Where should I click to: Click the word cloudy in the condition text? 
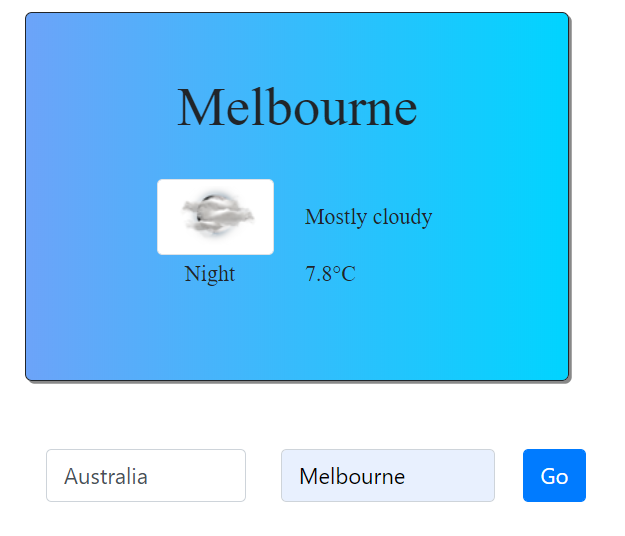(403, 217)
